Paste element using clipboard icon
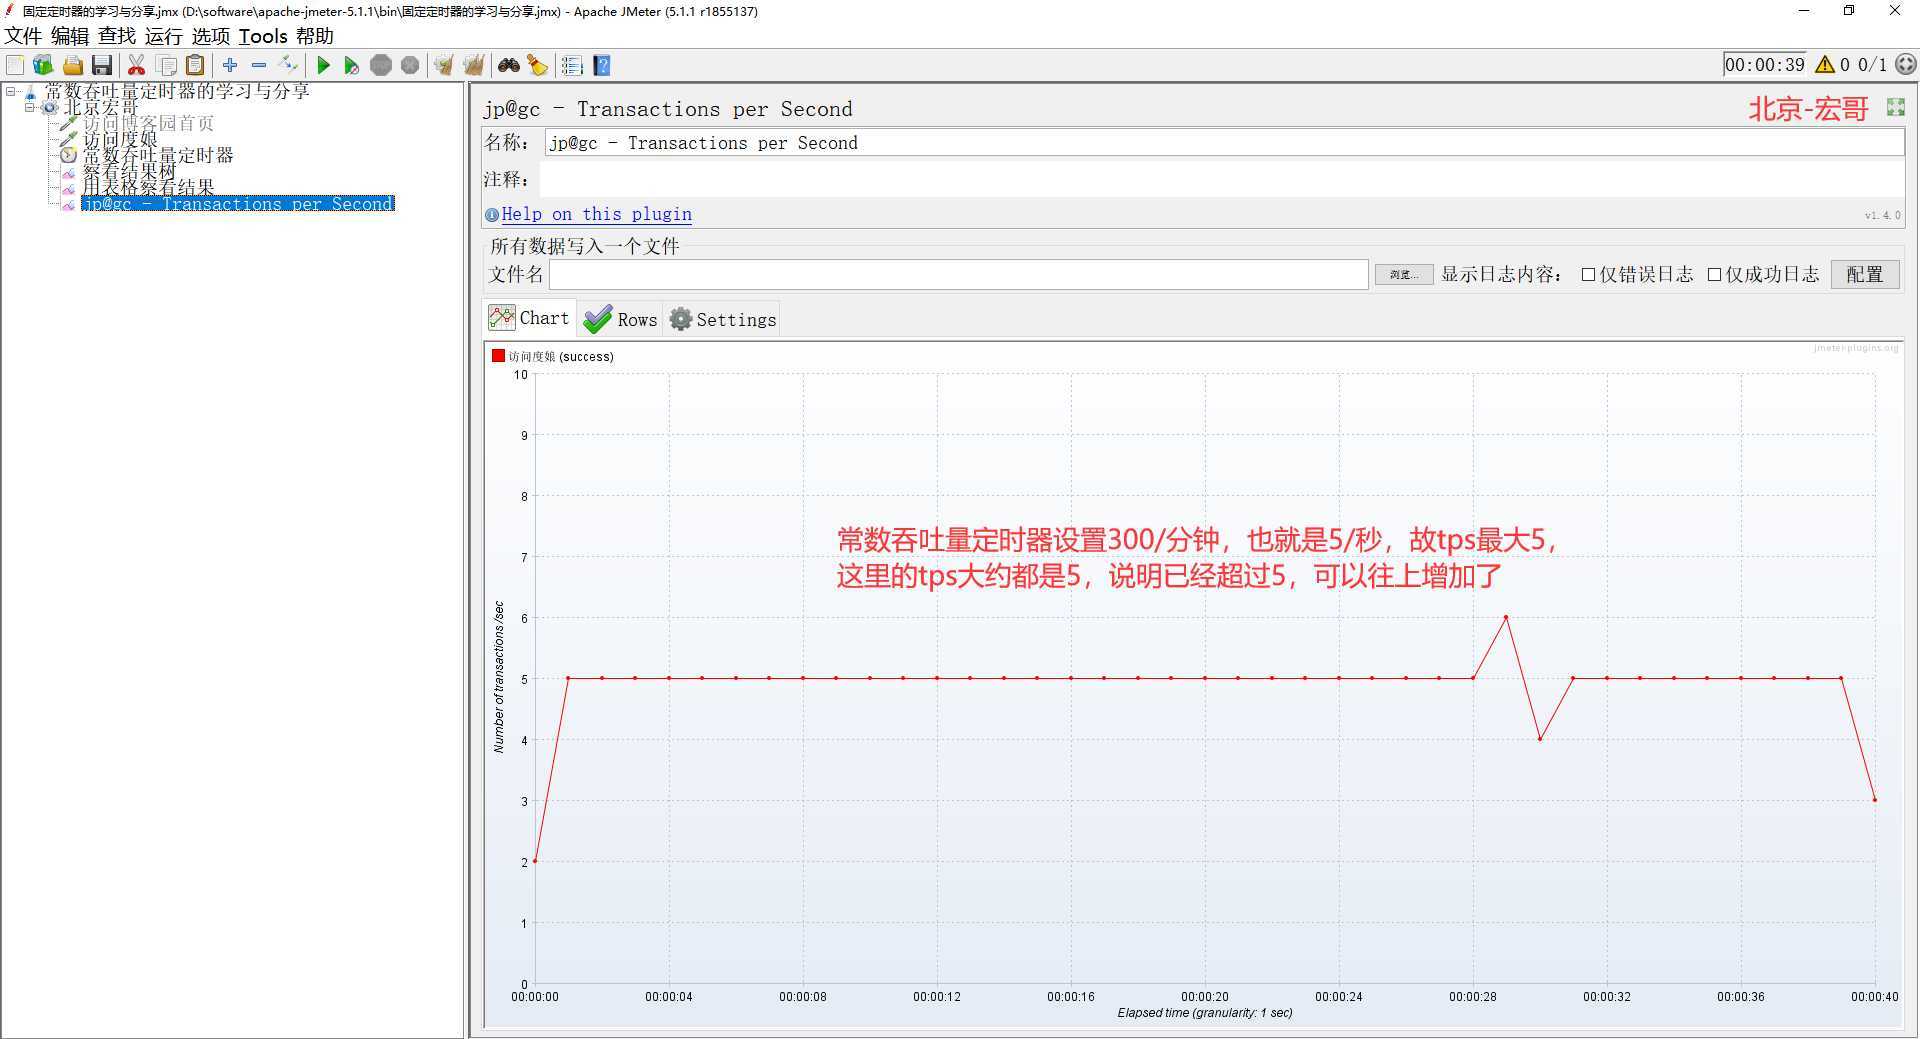1920x1039 pixels. [x=196, y=66]
